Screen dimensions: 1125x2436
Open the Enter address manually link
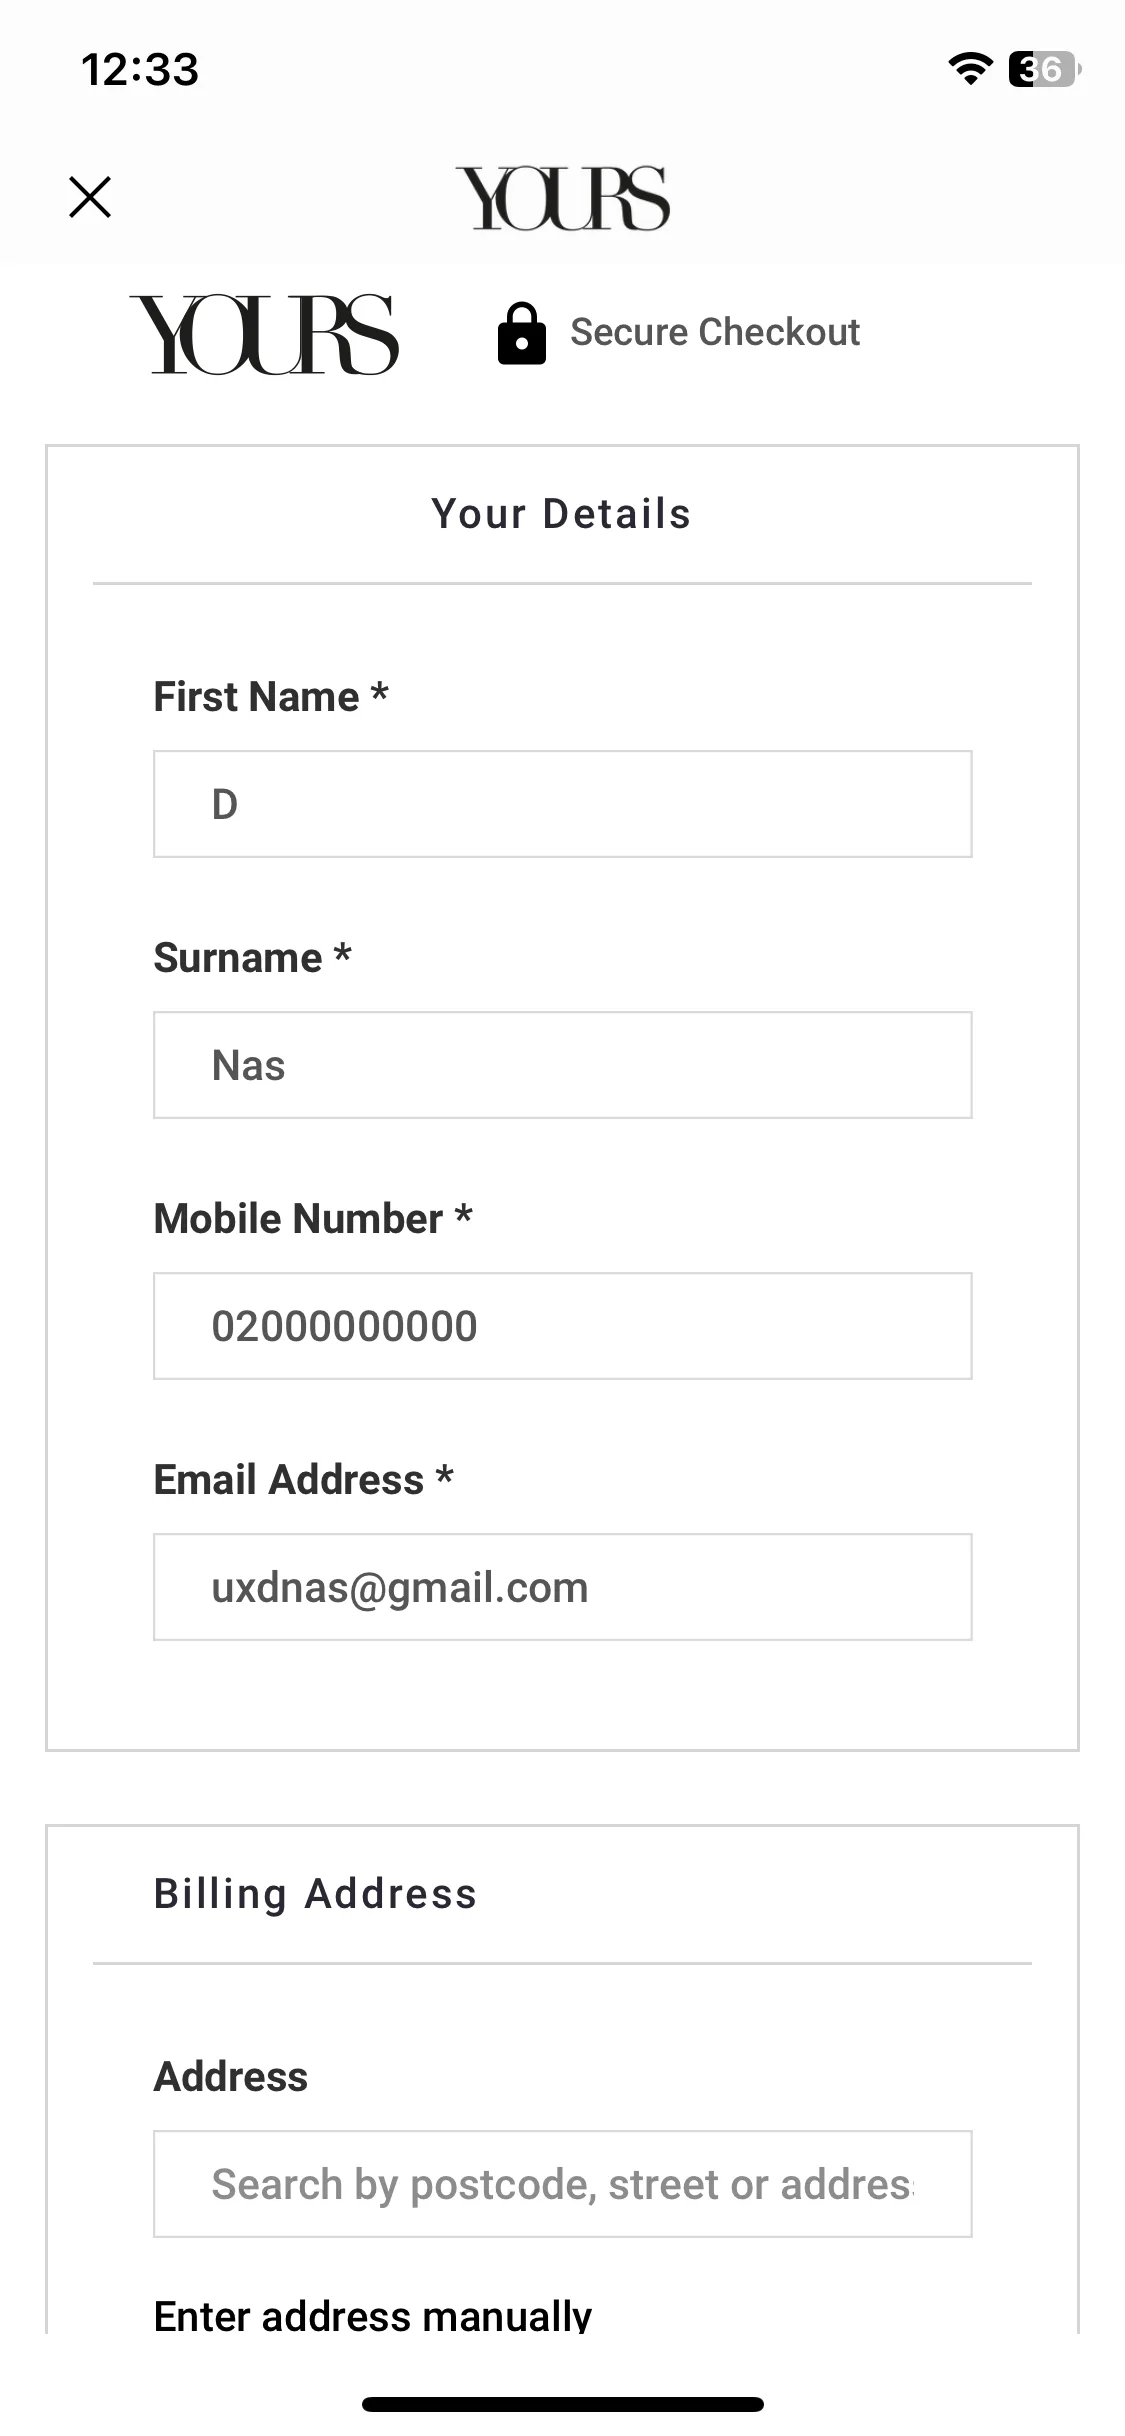tap(372, 2315)
